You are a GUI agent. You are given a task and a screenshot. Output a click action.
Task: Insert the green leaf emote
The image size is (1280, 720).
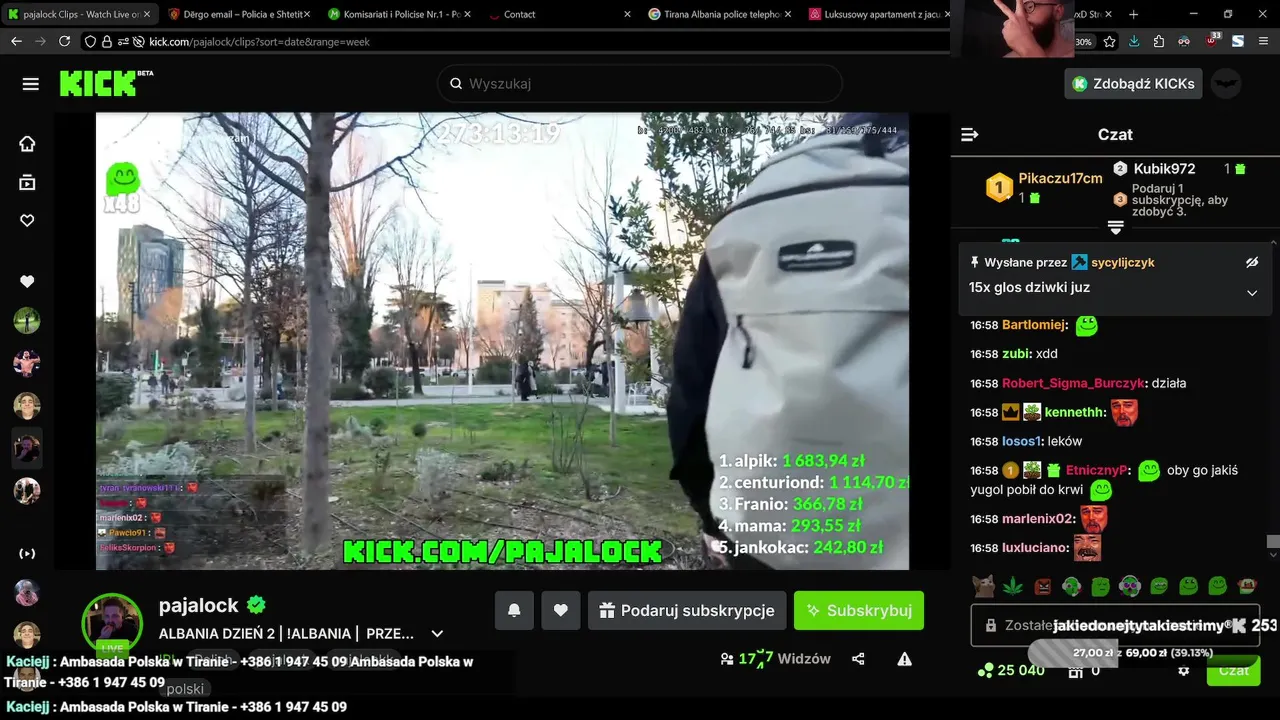pyautogui.click(x=1013, y=585)
